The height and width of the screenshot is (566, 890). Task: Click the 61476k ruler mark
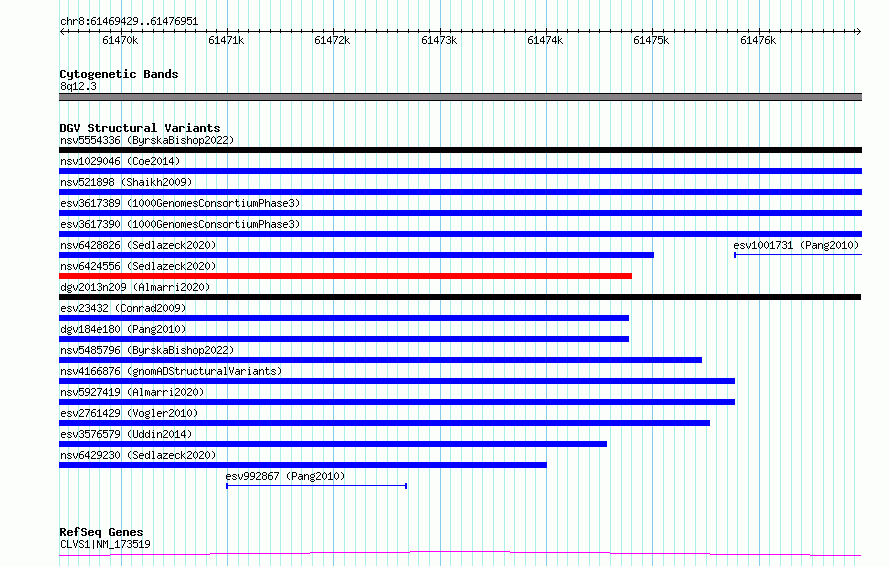click(x=758, y=40)
